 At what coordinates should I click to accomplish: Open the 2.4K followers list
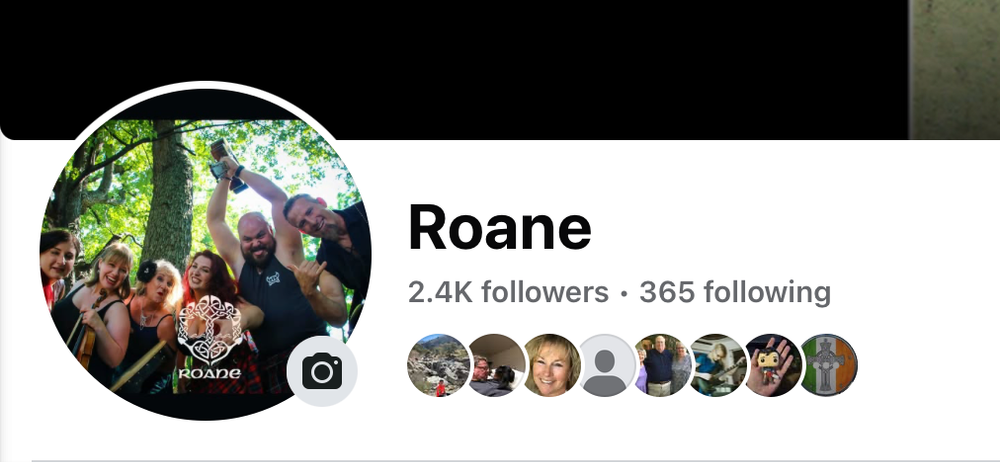tap(508, 292)
